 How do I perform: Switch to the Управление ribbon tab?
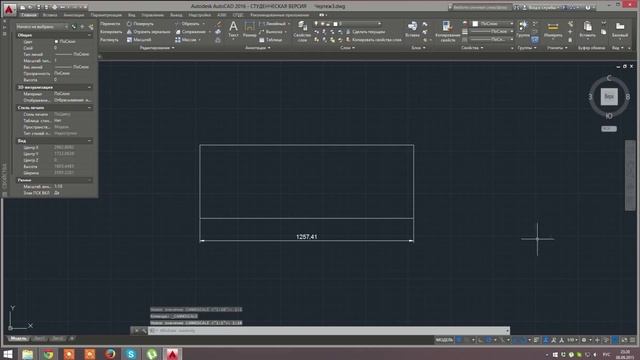click(152, 15)
